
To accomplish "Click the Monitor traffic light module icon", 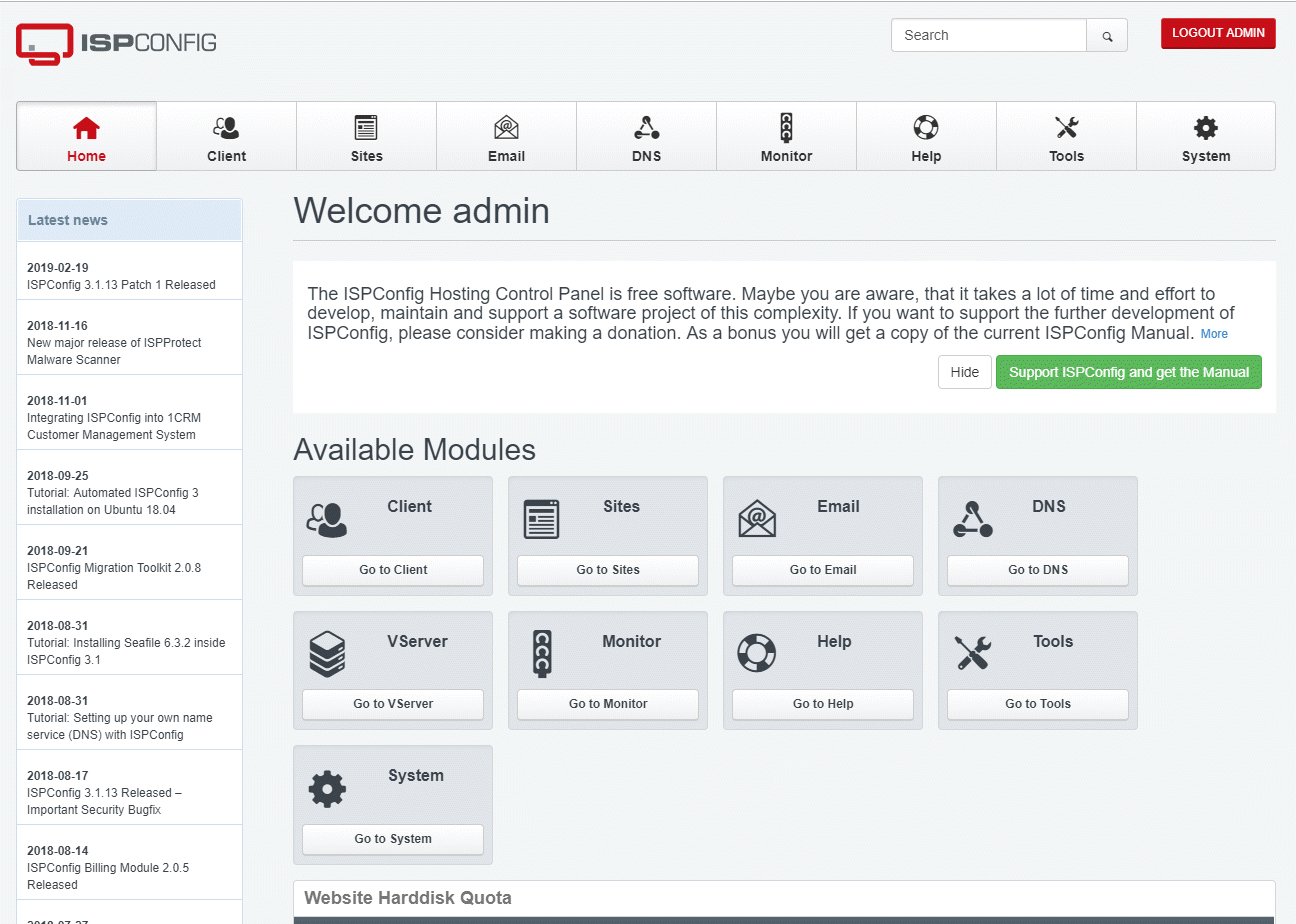I will click(542, 654).
